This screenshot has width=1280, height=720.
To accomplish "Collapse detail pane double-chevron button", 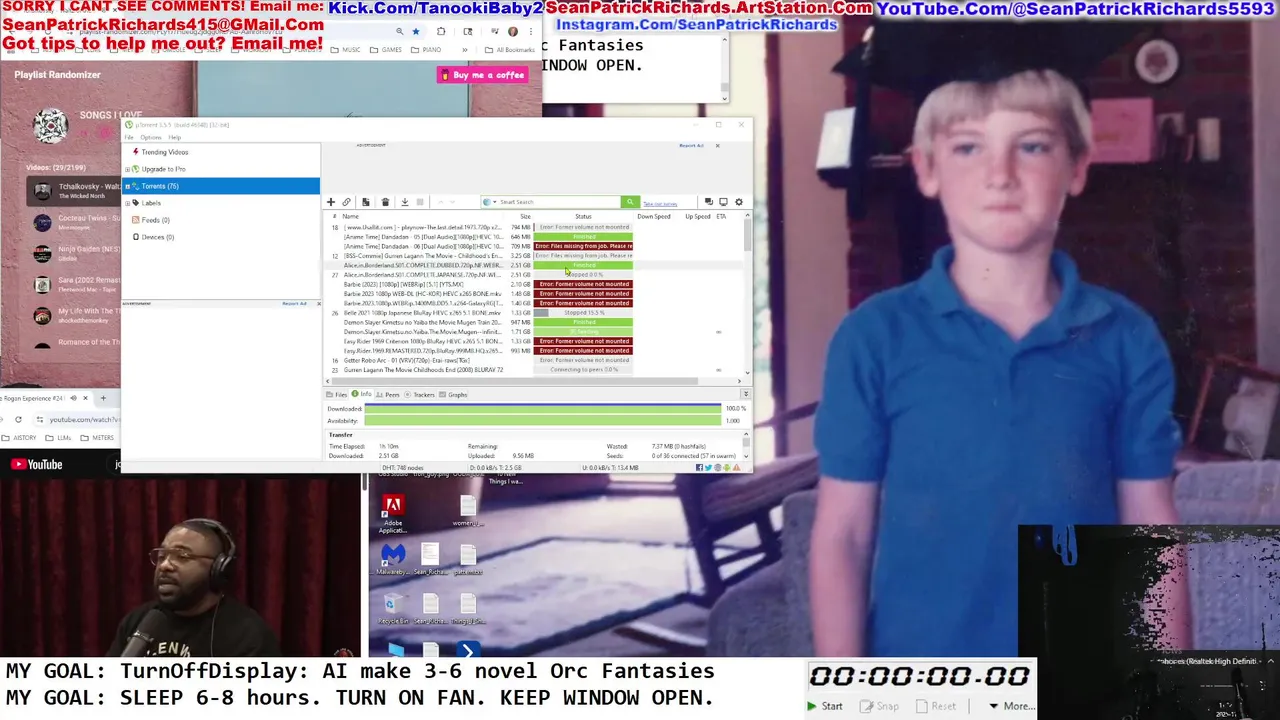I will (x=745, y=394).
